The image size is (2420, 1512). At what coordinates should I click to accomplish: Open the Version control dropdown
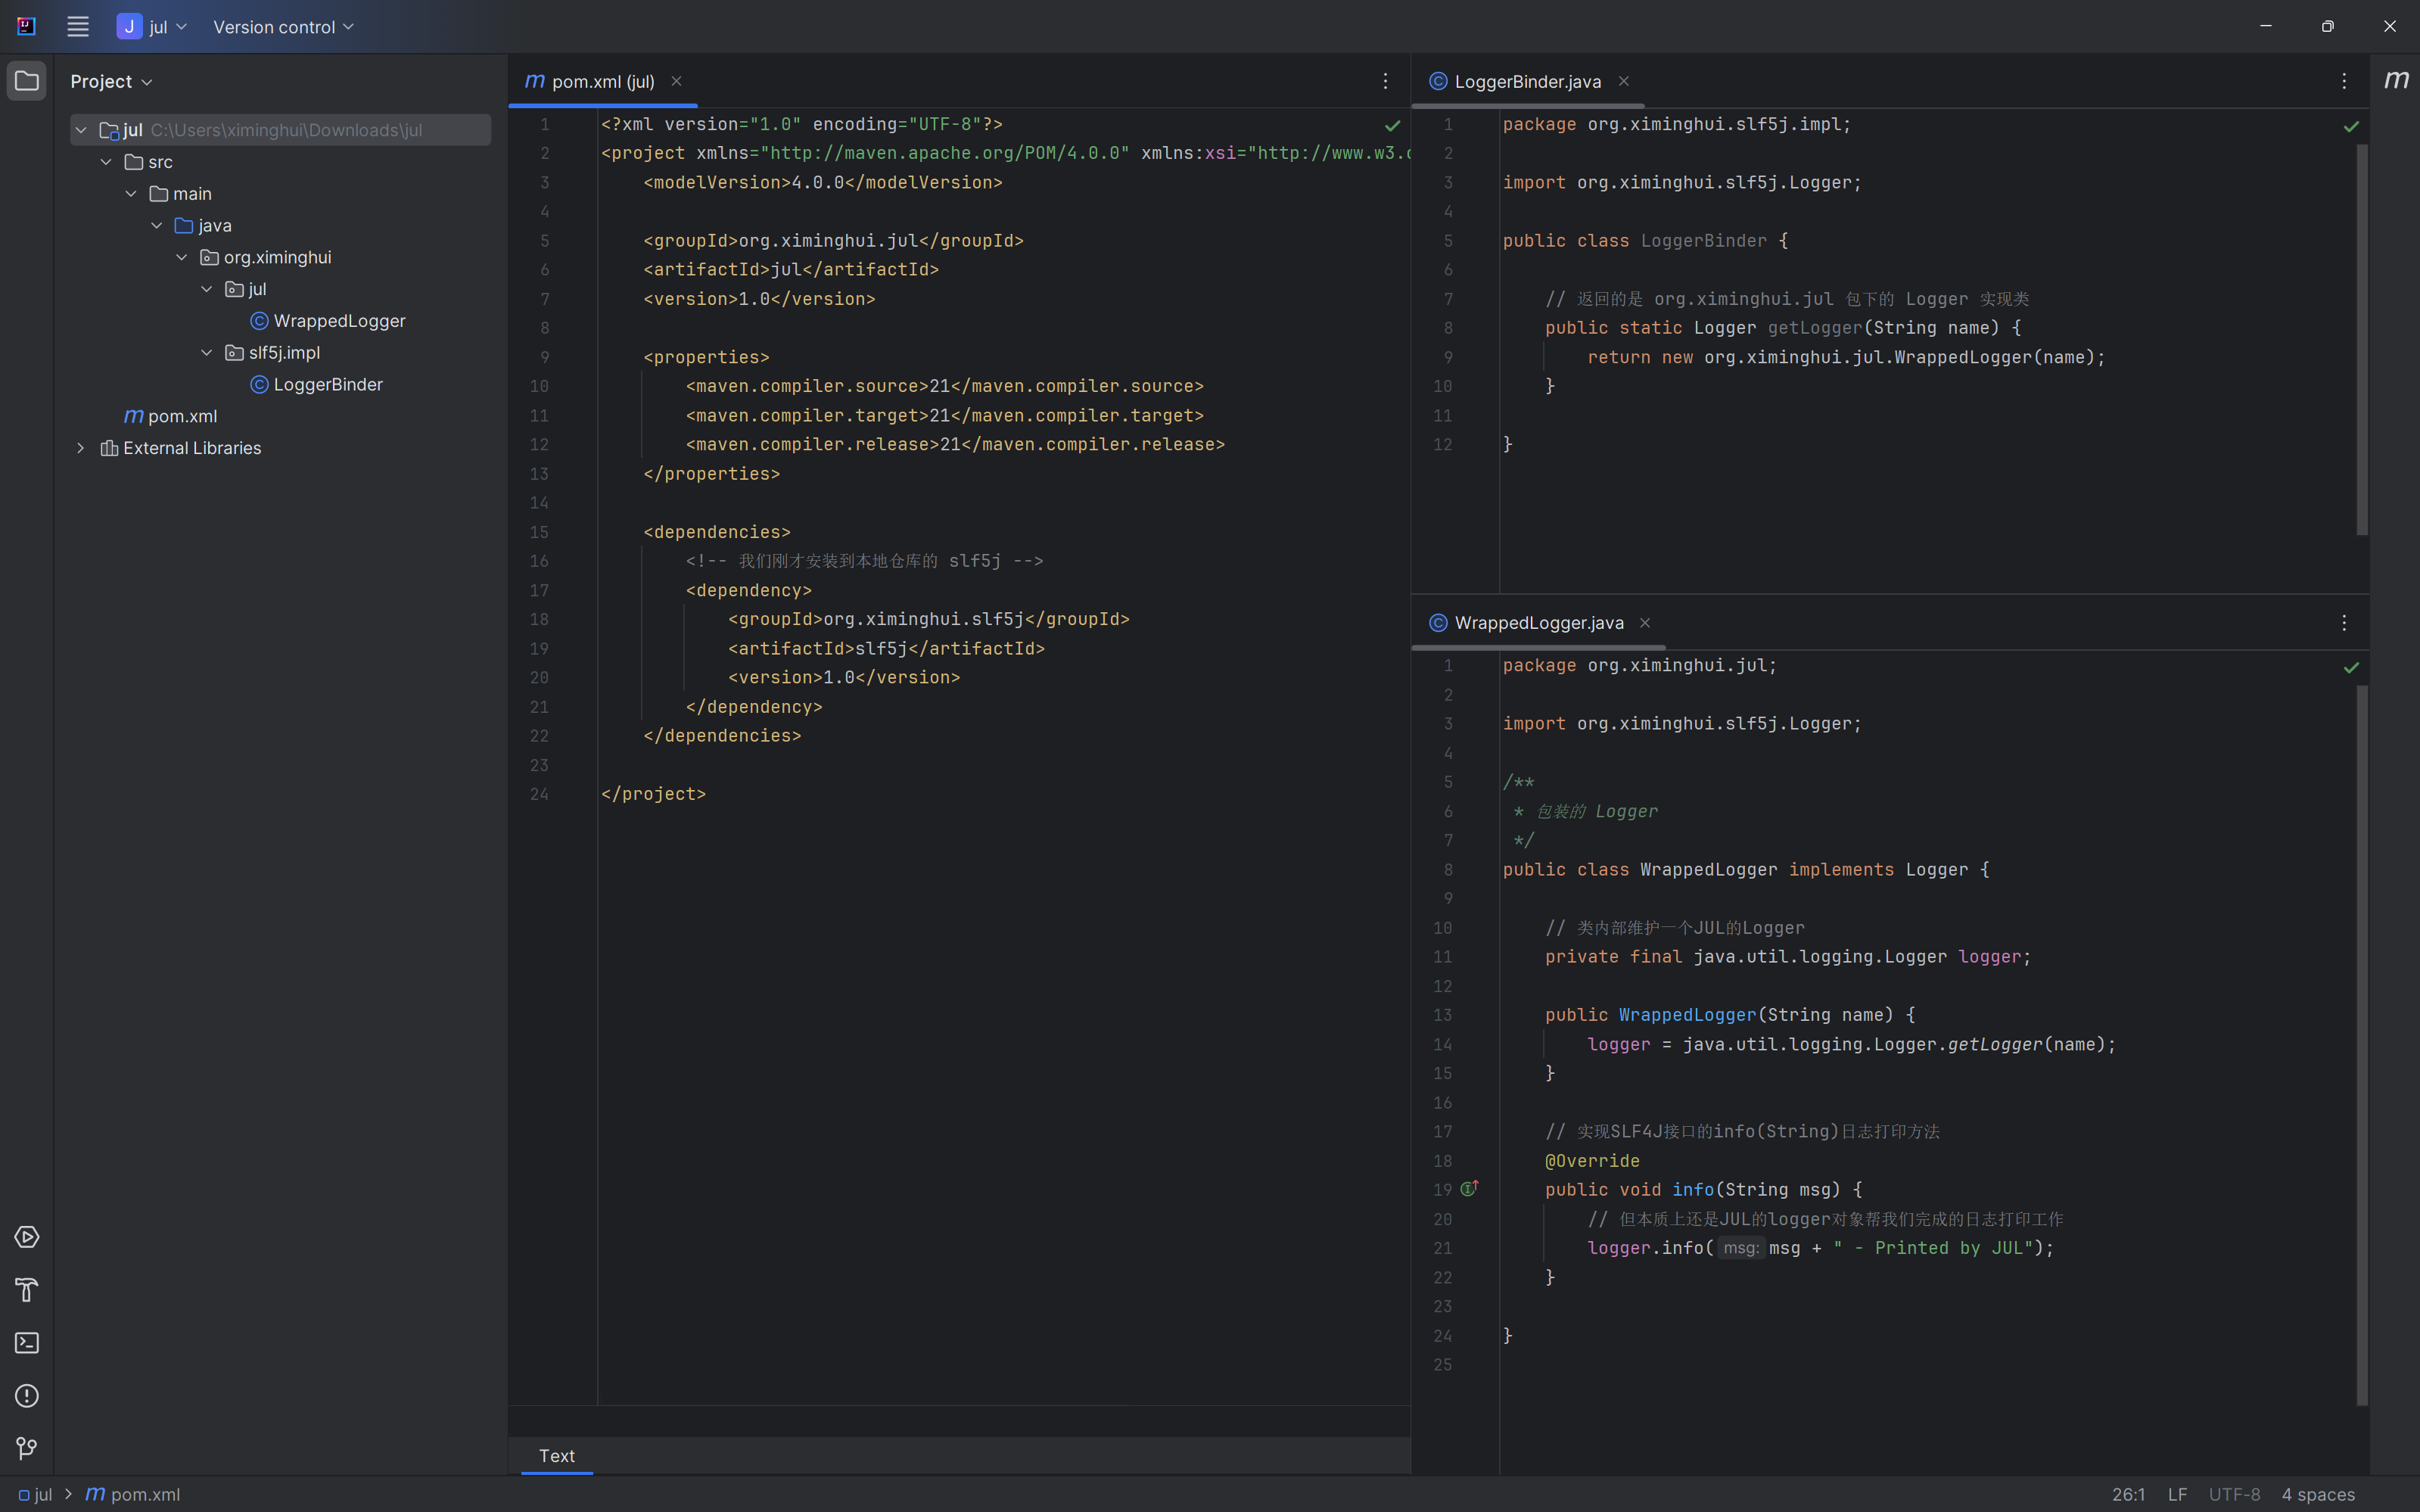coord(283,27)
